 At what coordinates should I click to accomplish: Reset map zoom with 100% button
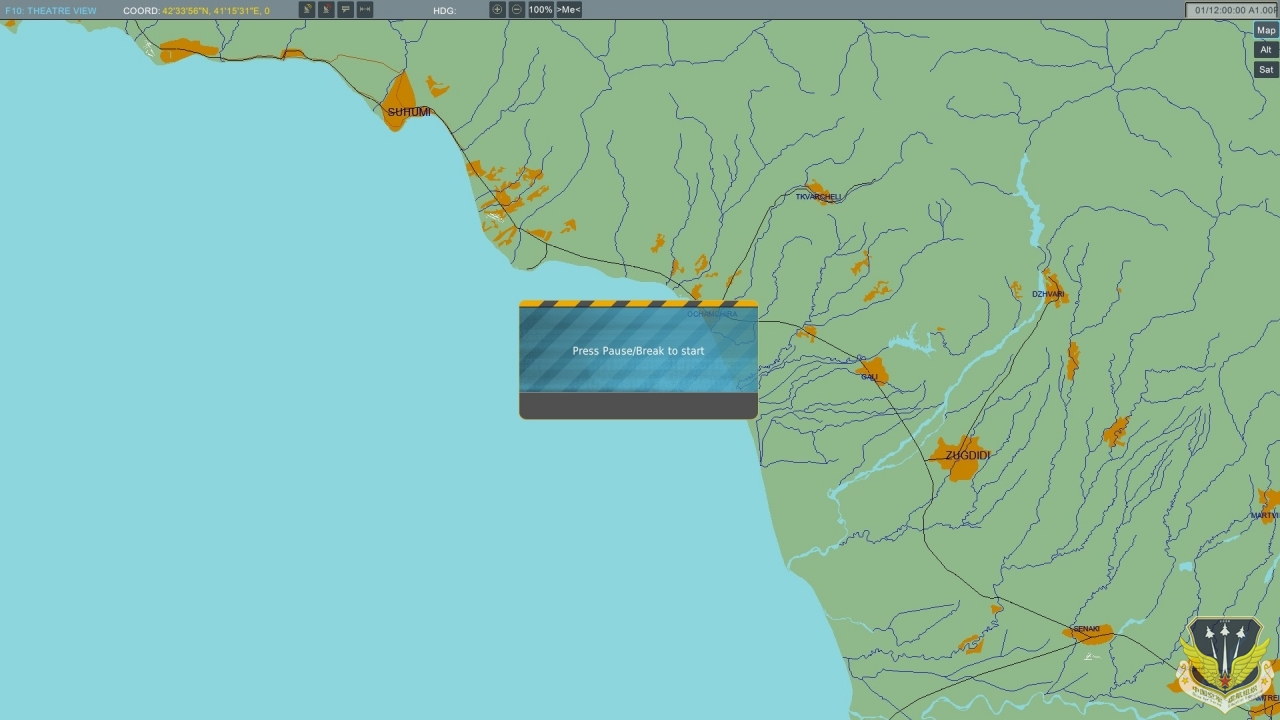click(x=540, y=9)
